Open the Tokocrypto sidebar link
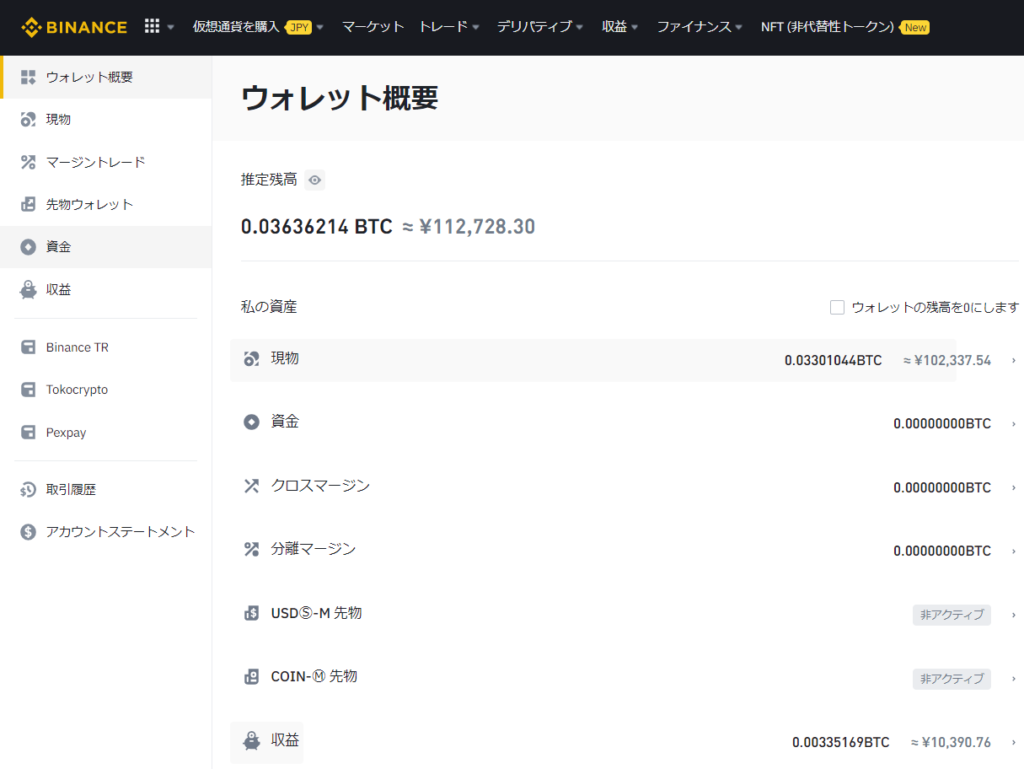This screenshot has height=769, width=1024. point(76,390)
